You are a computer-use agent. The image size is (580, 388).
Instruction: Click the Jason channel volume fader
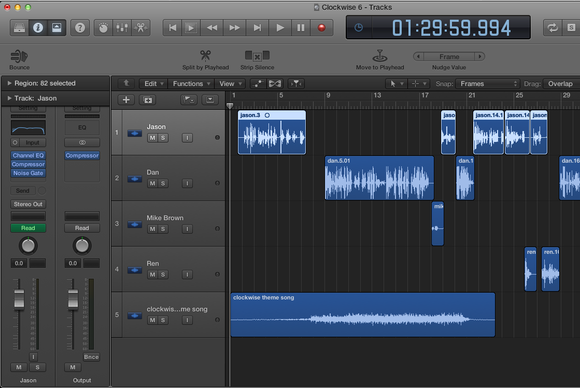(19, 299)
